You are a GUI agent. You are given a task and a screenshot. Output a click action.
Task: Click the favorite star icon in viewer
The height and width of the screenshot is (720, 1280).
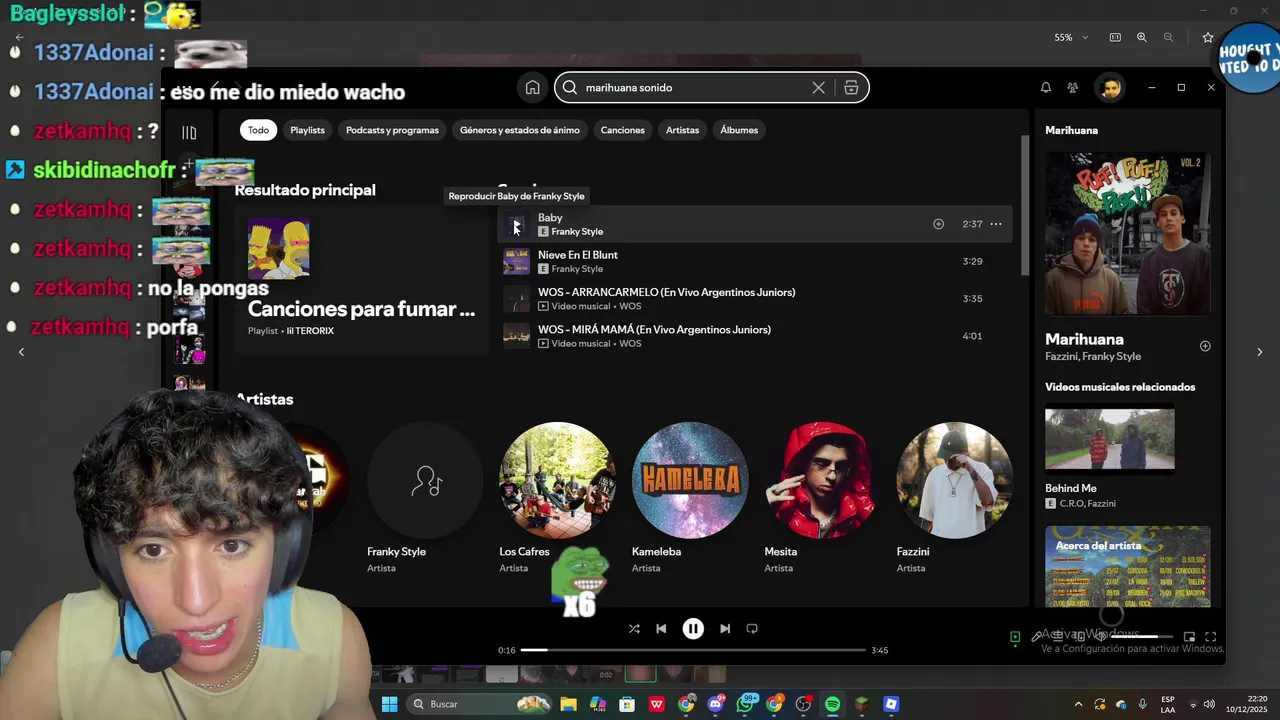pyautogui.click(x=1208, y=38)
